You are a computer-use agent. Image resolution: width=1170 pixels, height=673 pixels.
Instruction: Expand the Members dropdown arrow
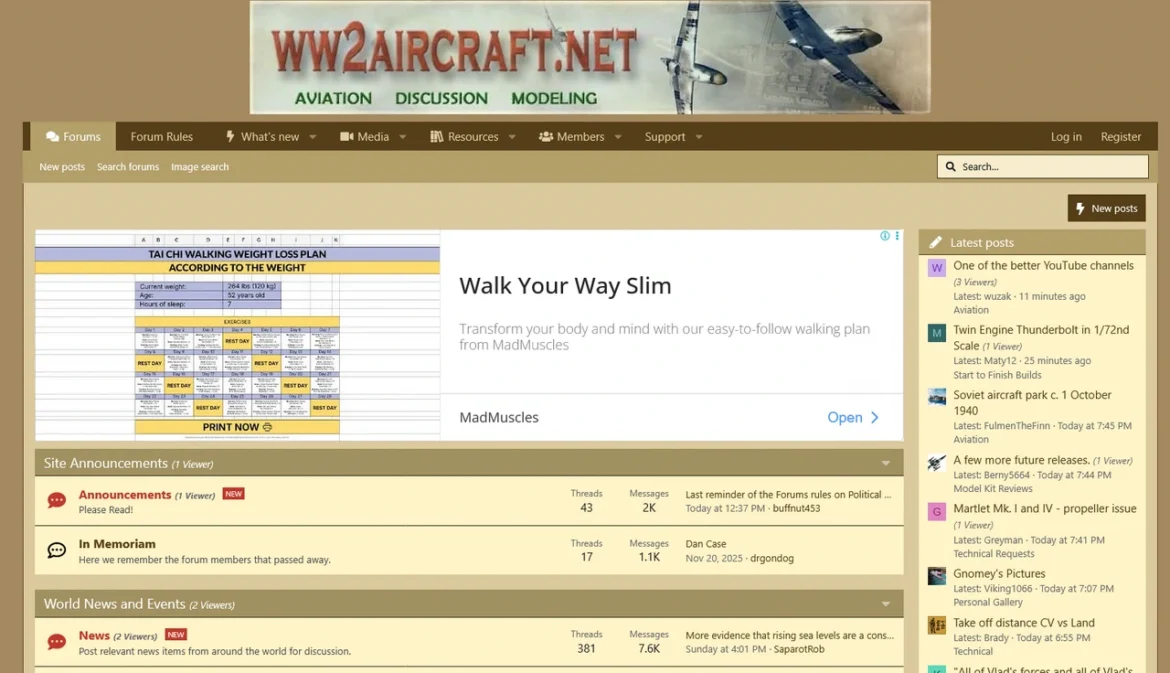[618, 137]
